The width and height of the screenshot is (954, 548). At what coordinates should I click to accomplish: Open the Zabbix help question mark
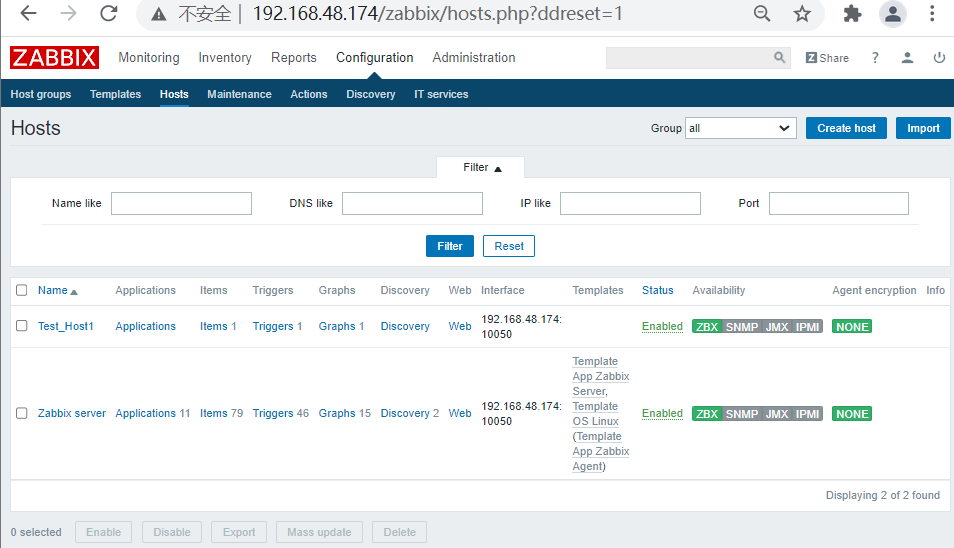click(875, 58)
